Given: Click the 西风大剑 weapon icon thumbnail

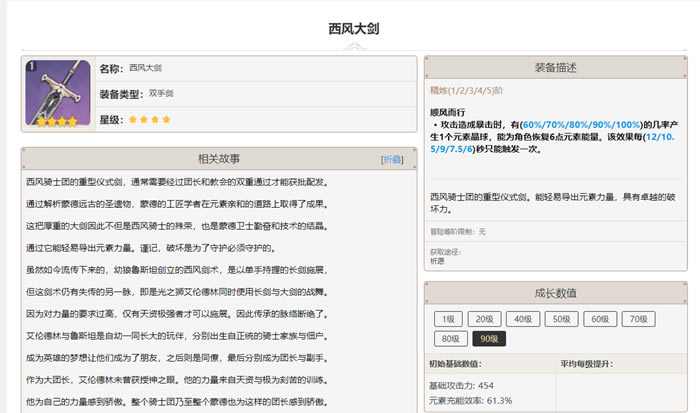Looking at the screenshot, I should 58,92.
